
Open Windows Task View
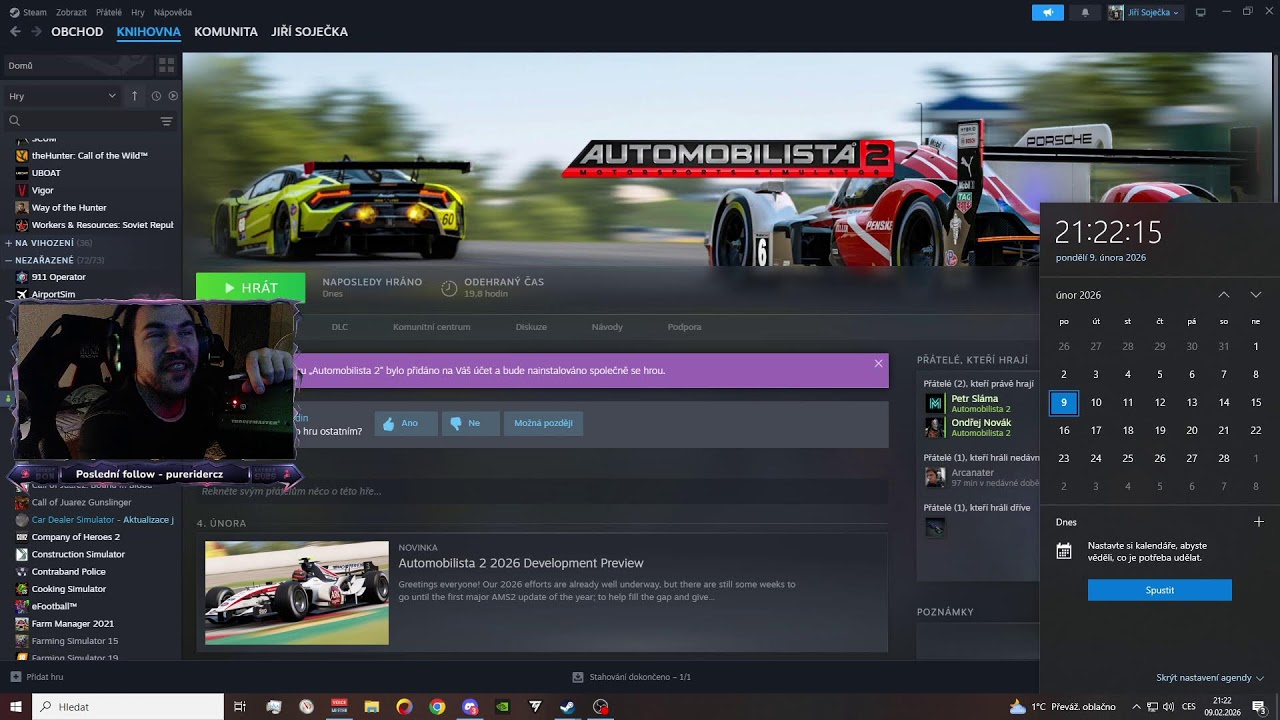pos(240,706)
